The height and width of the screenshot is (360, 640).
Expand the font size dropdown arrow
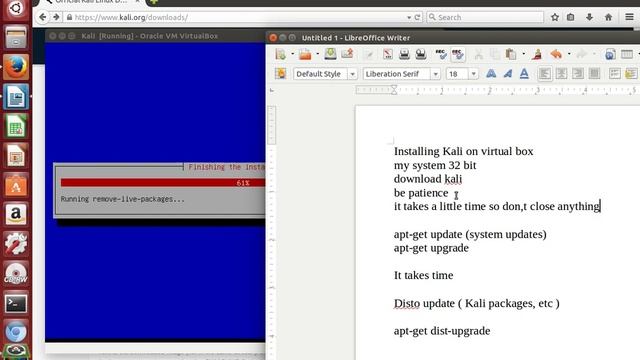(473, 74)
